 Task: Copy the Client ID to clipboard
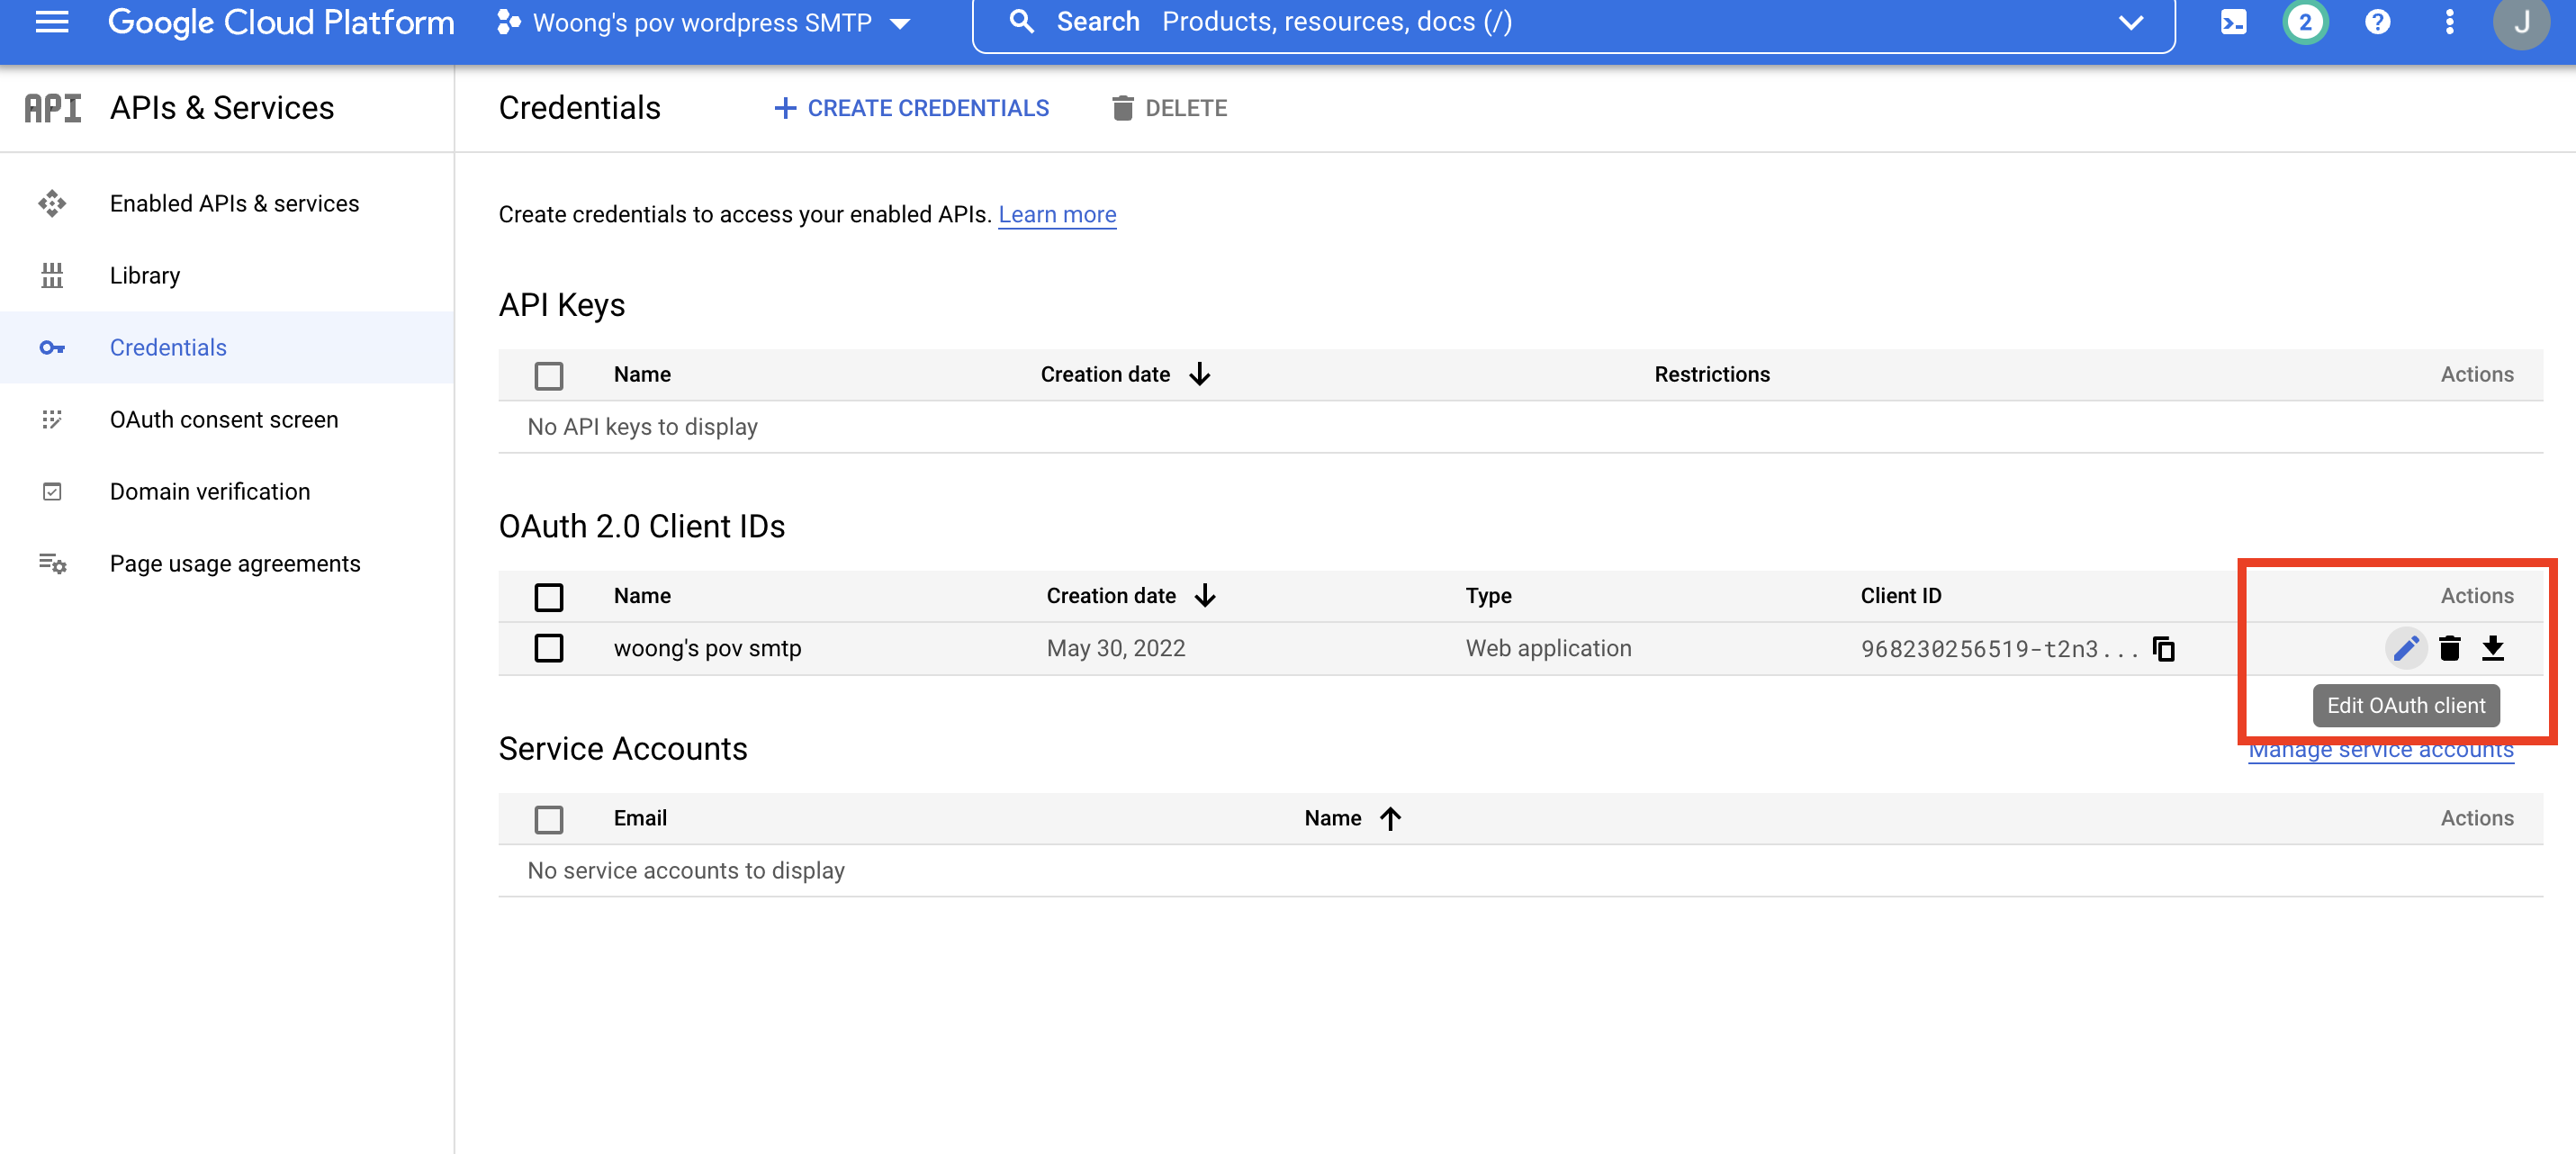[x=2164, y=648]
